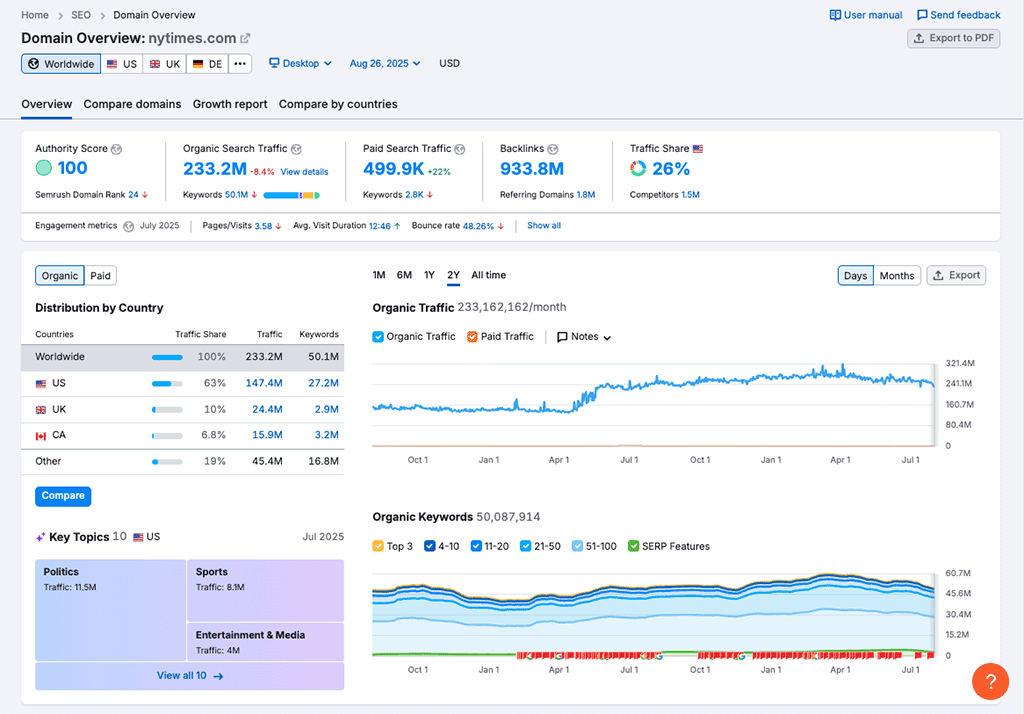Open the Sports topic tile
1024x714 pixels.
(265, 590)
